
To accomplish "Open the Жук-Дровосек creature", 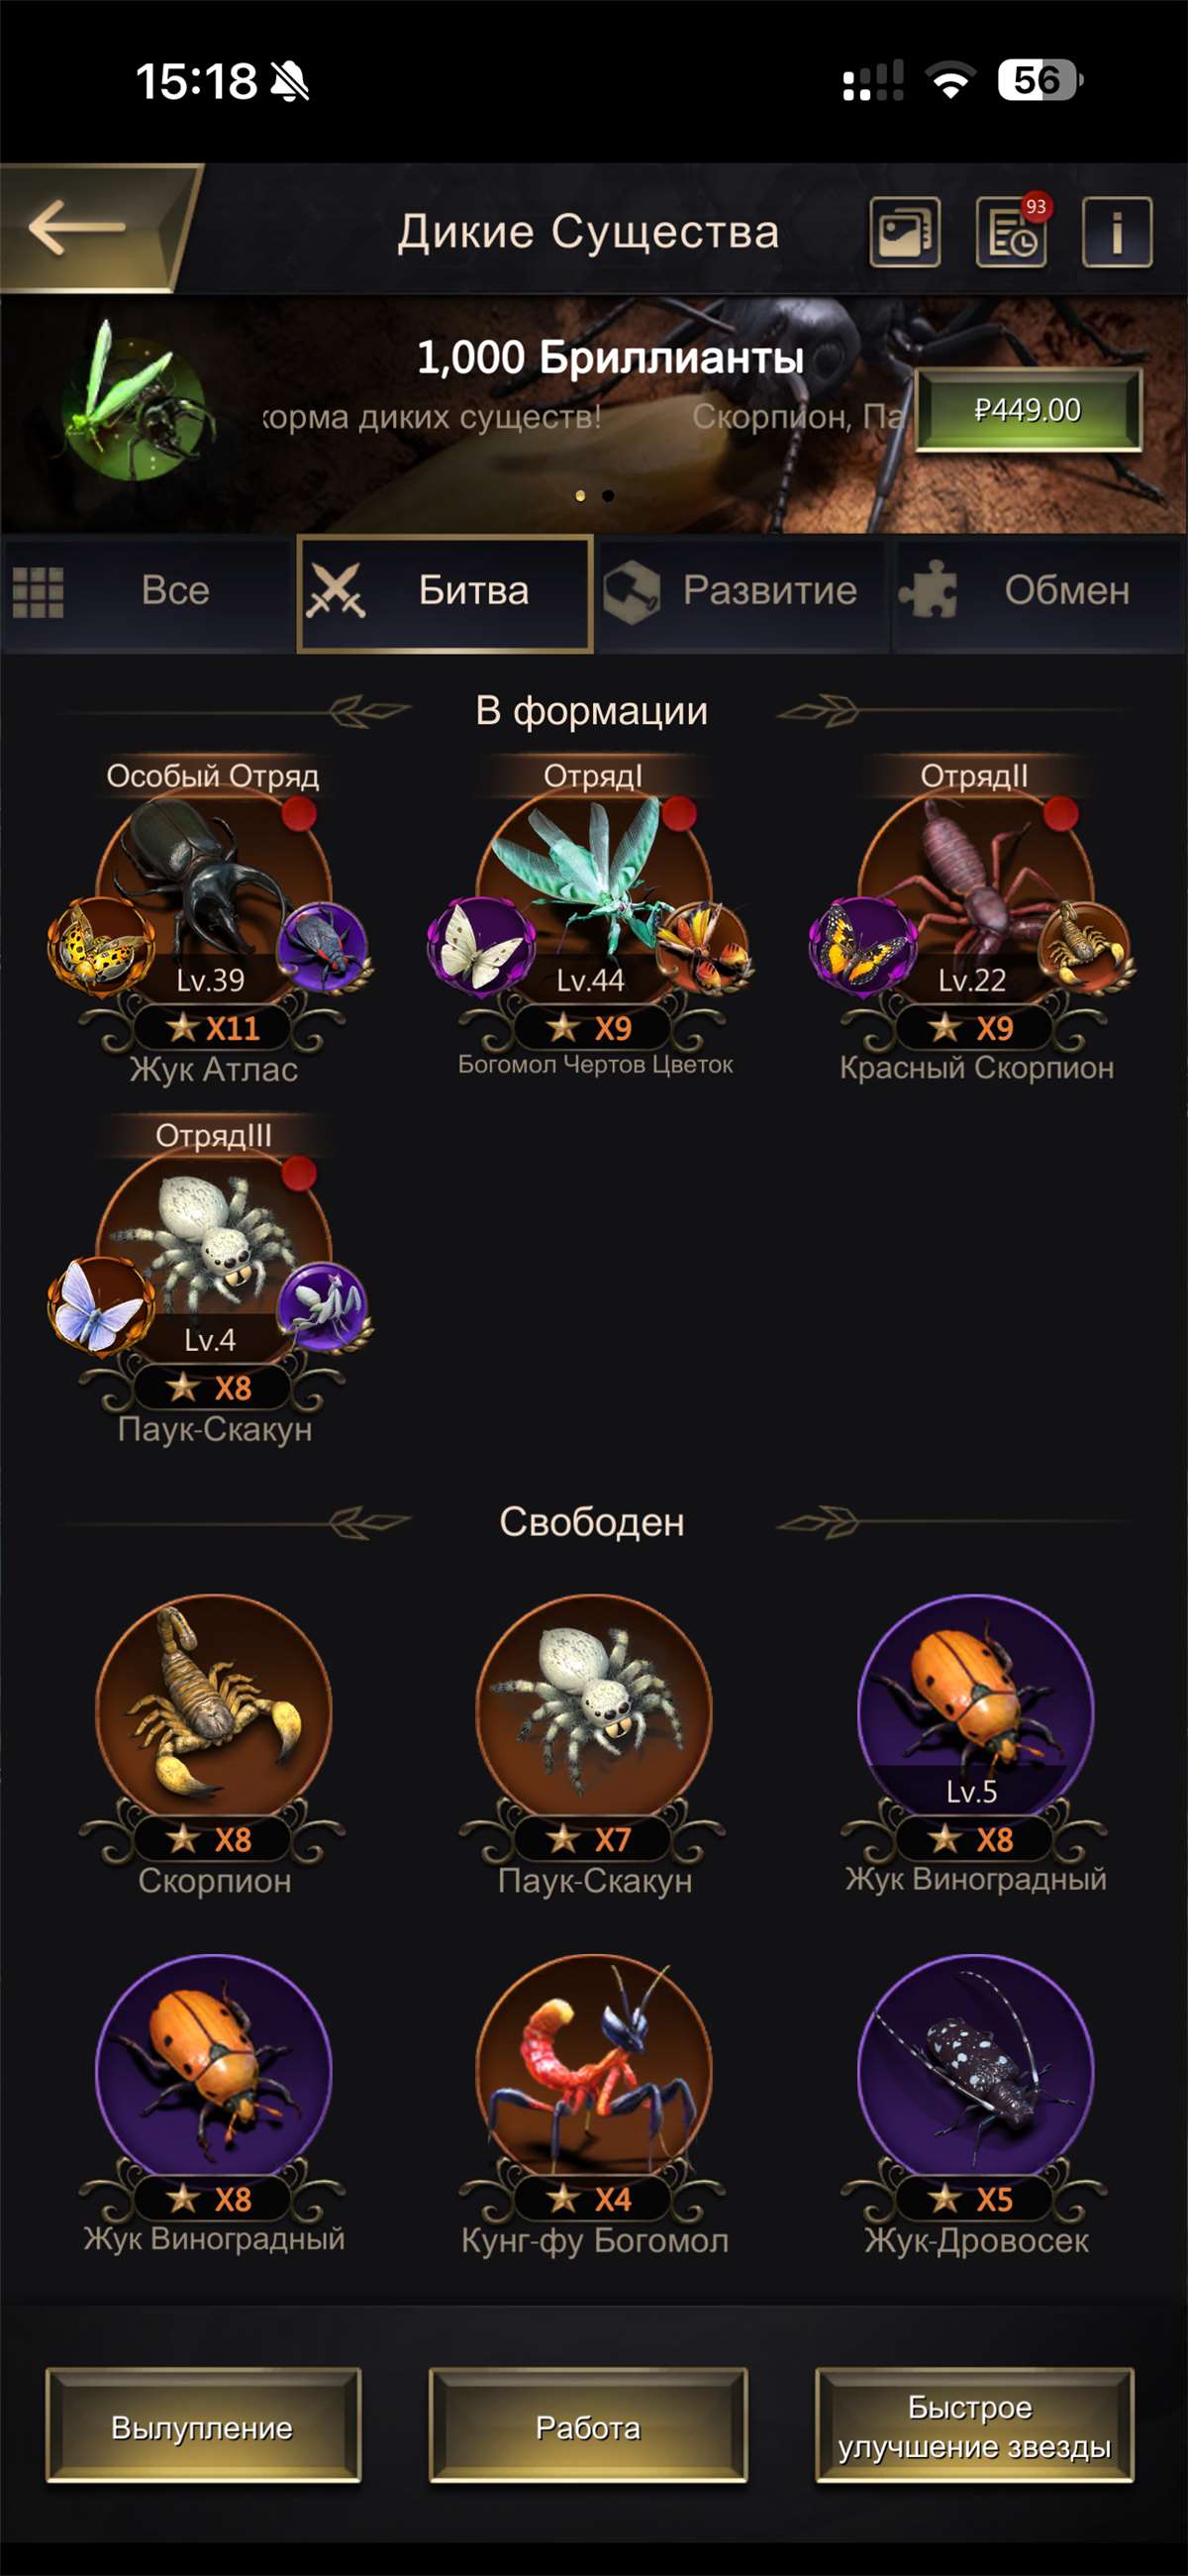I will [976, 2104].
